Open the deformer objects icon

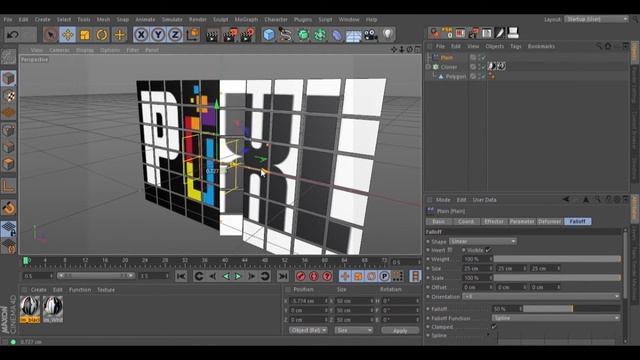(336, 35)
